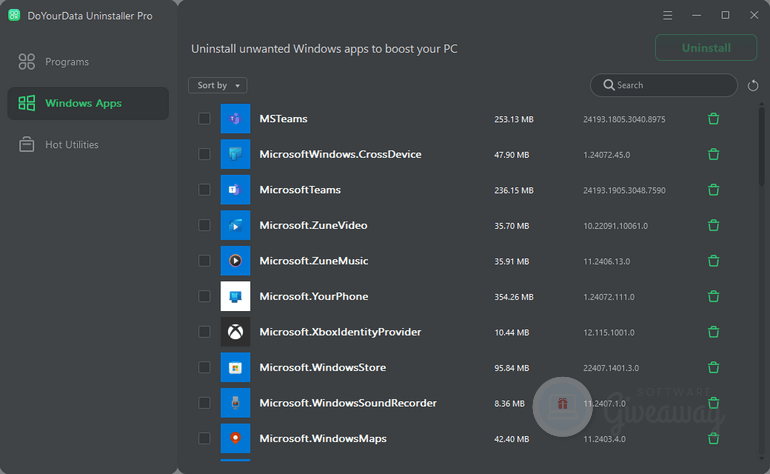Refresh the apps list with the reload icon
770x474 pixels.
coord(753,85)
